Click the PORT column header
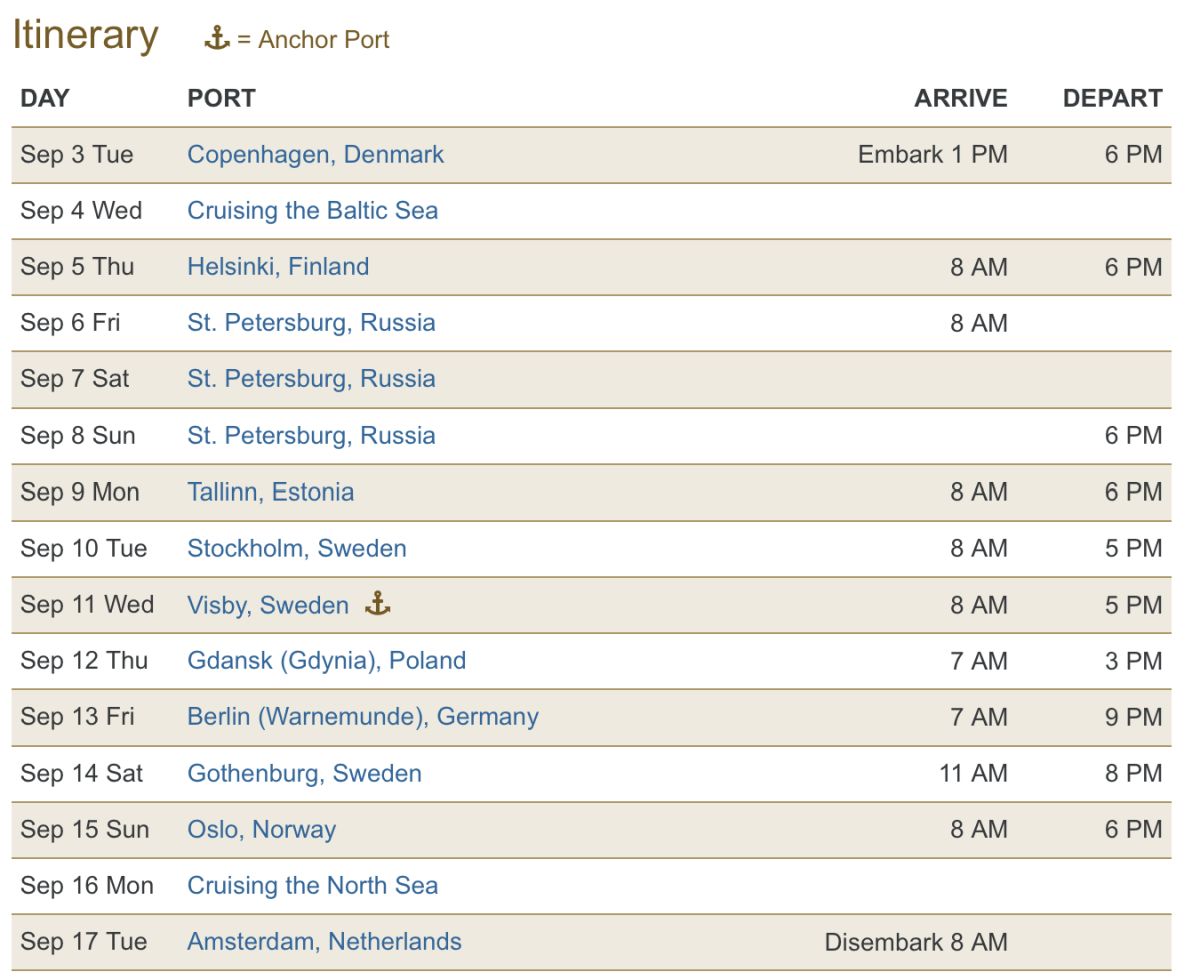1200x980 pixels. (x=221, y=98)
